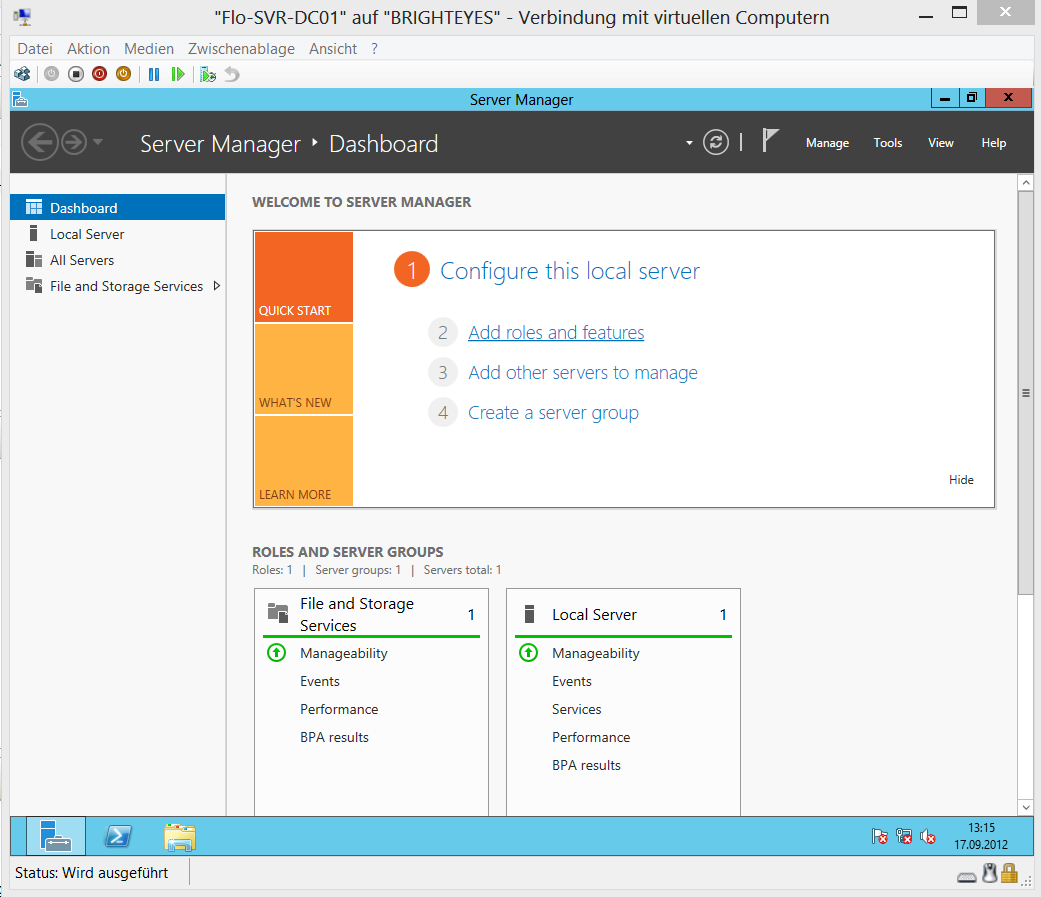Revert the virtual machine
The image size is (1041, 897).
point(231,73)
